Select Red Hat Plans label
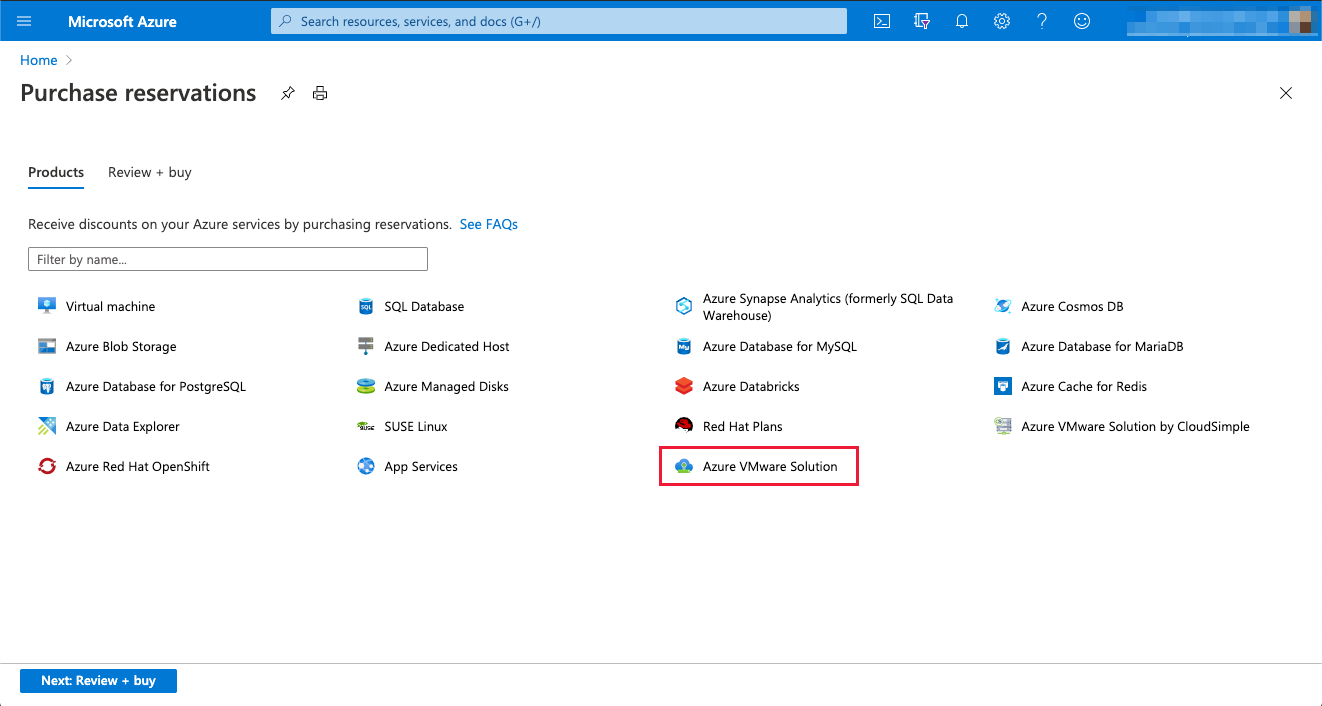The height and width of the screenshot is (706, 1322). 743,426
